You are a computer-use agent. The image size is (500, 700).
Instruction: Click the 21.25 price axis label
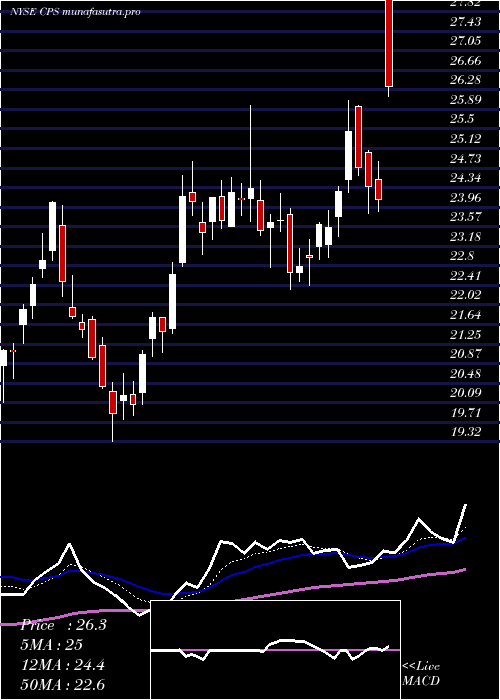466,334
